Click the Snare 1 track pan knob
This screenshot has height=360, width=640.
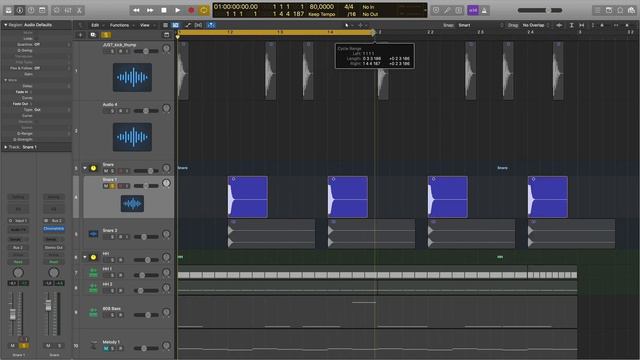[x=166, y=183]
